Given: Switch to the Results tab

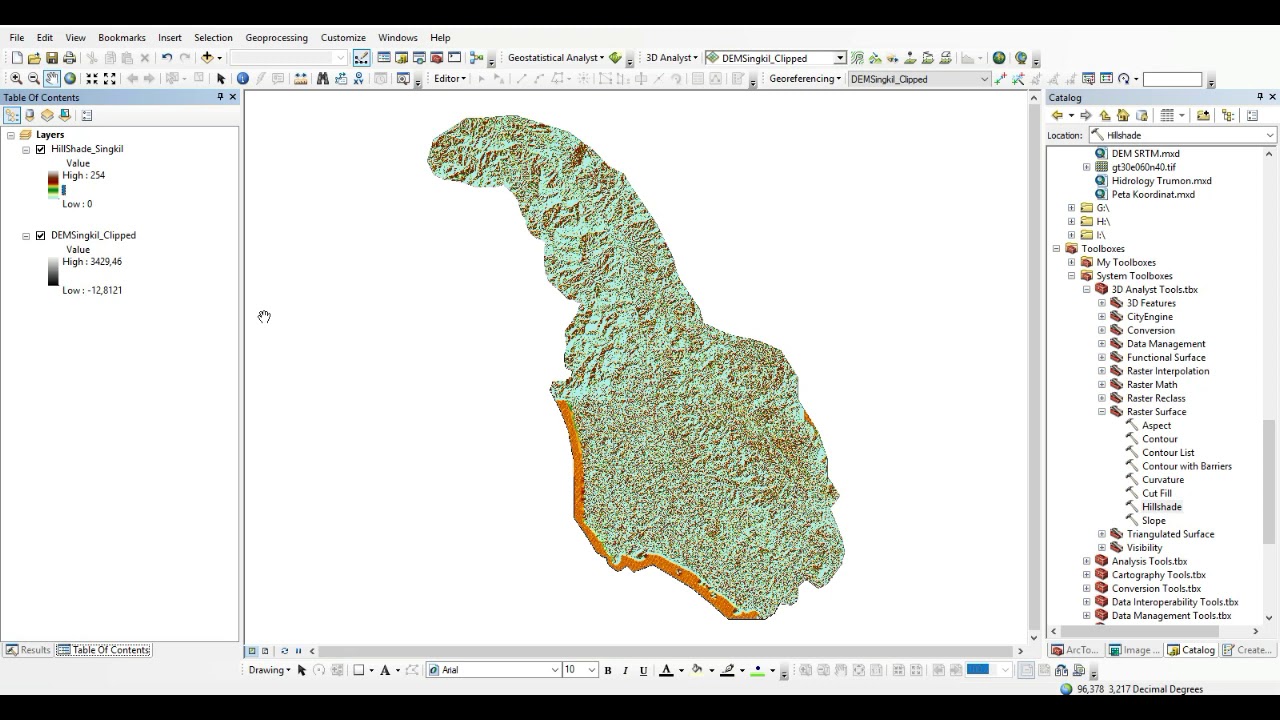Looking at the screenshot, I should point(28,650).
